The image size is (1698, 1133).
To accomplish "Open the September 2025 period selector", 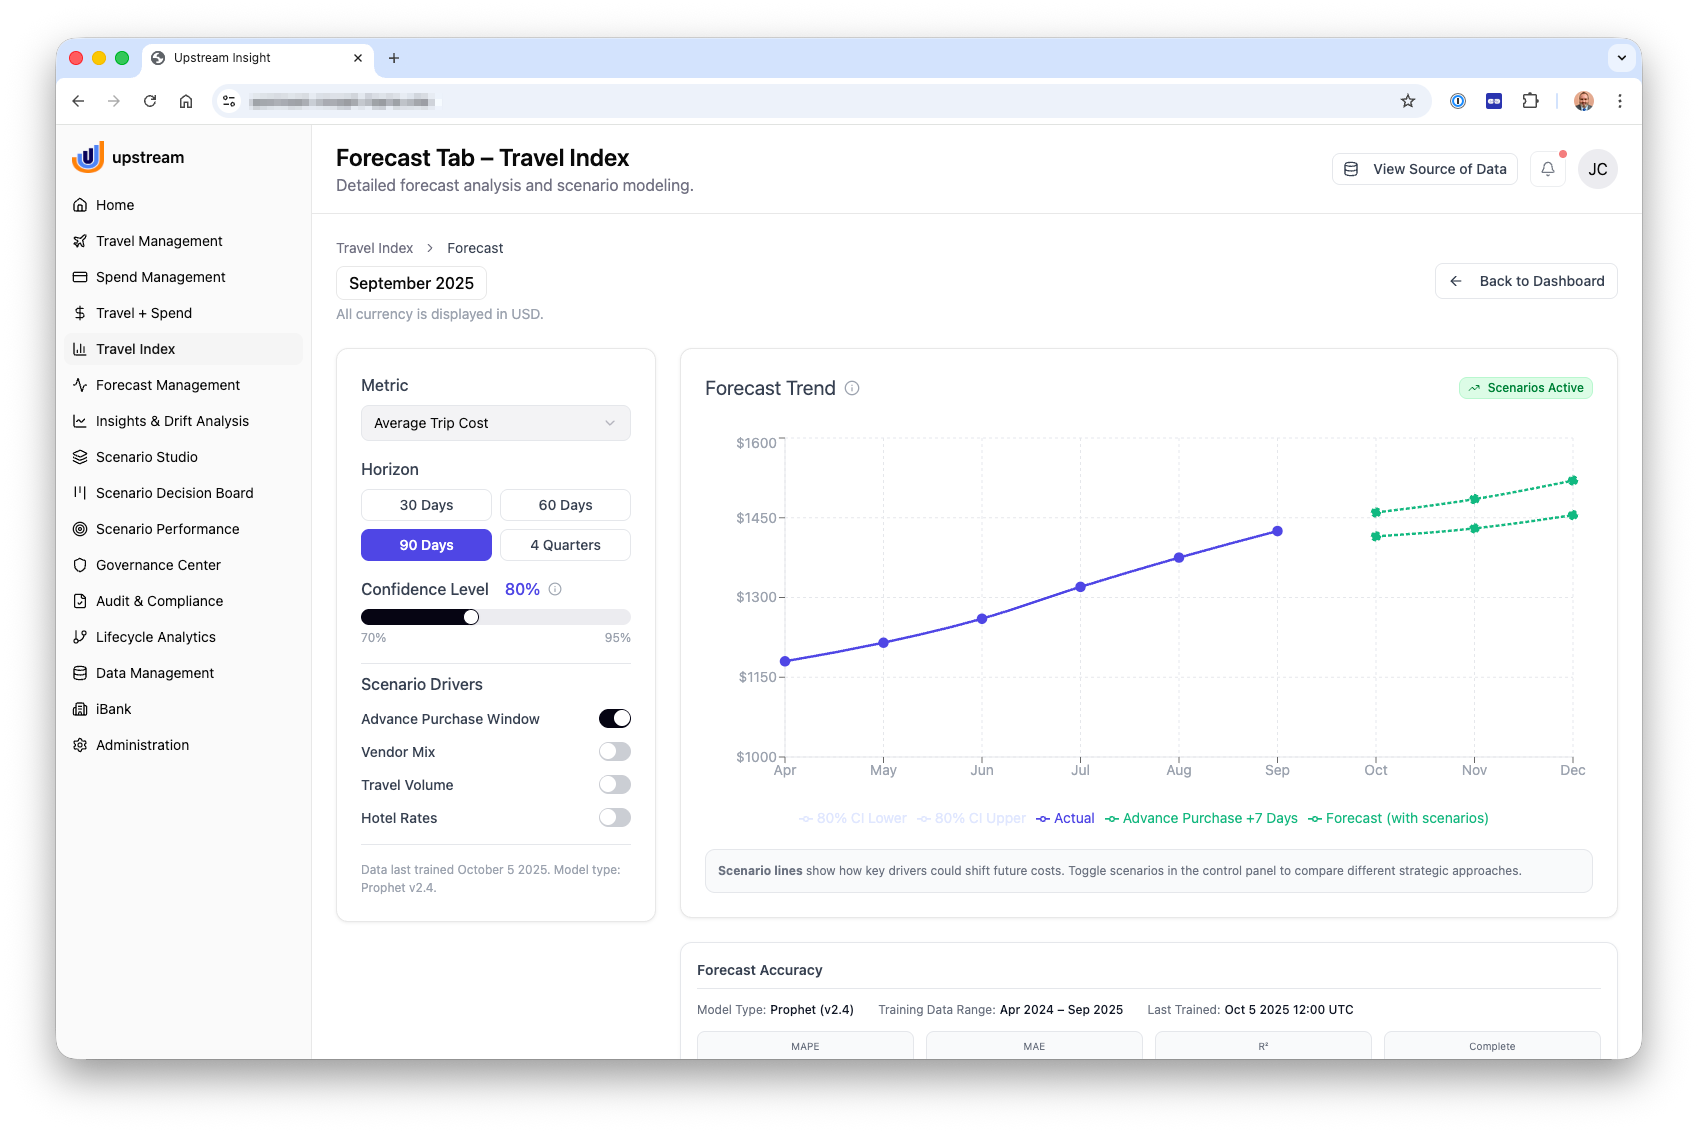I will tap(411, 283).
